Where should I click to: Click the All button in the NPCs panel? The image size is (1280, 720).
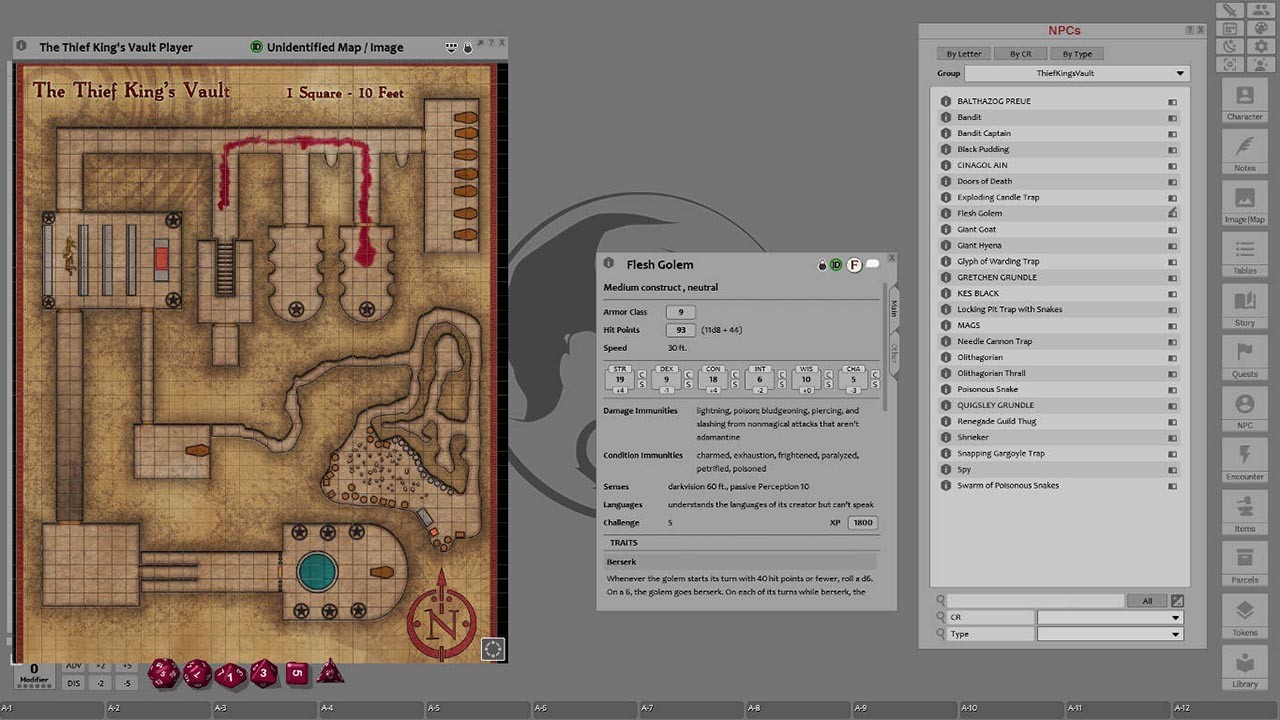click(x=1146, y=600)
